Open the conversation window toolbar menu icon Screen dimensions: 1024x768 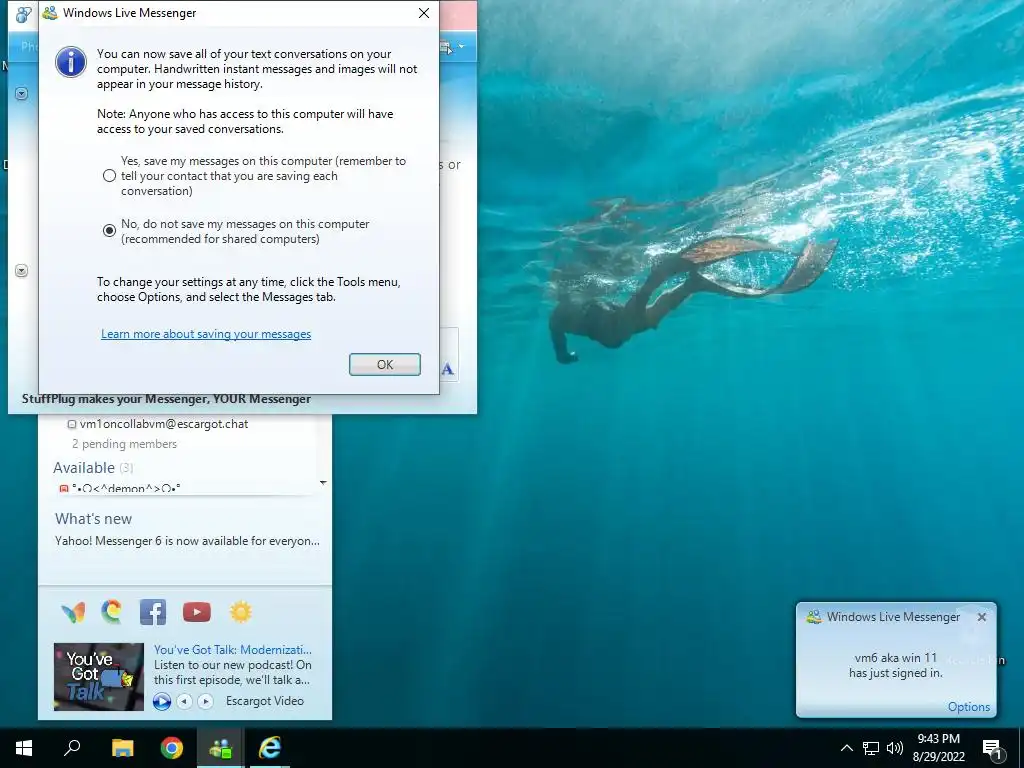tap(452, 47)
